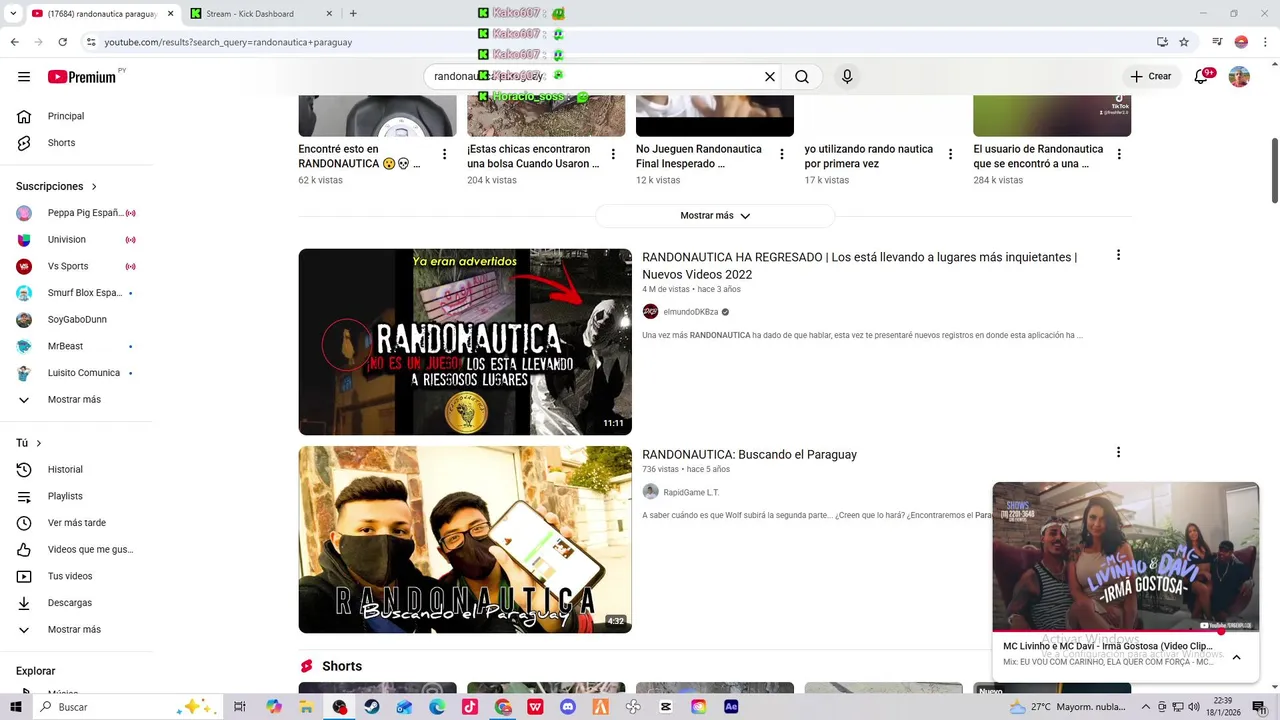Click the magnifier search button

pos(802,77)
